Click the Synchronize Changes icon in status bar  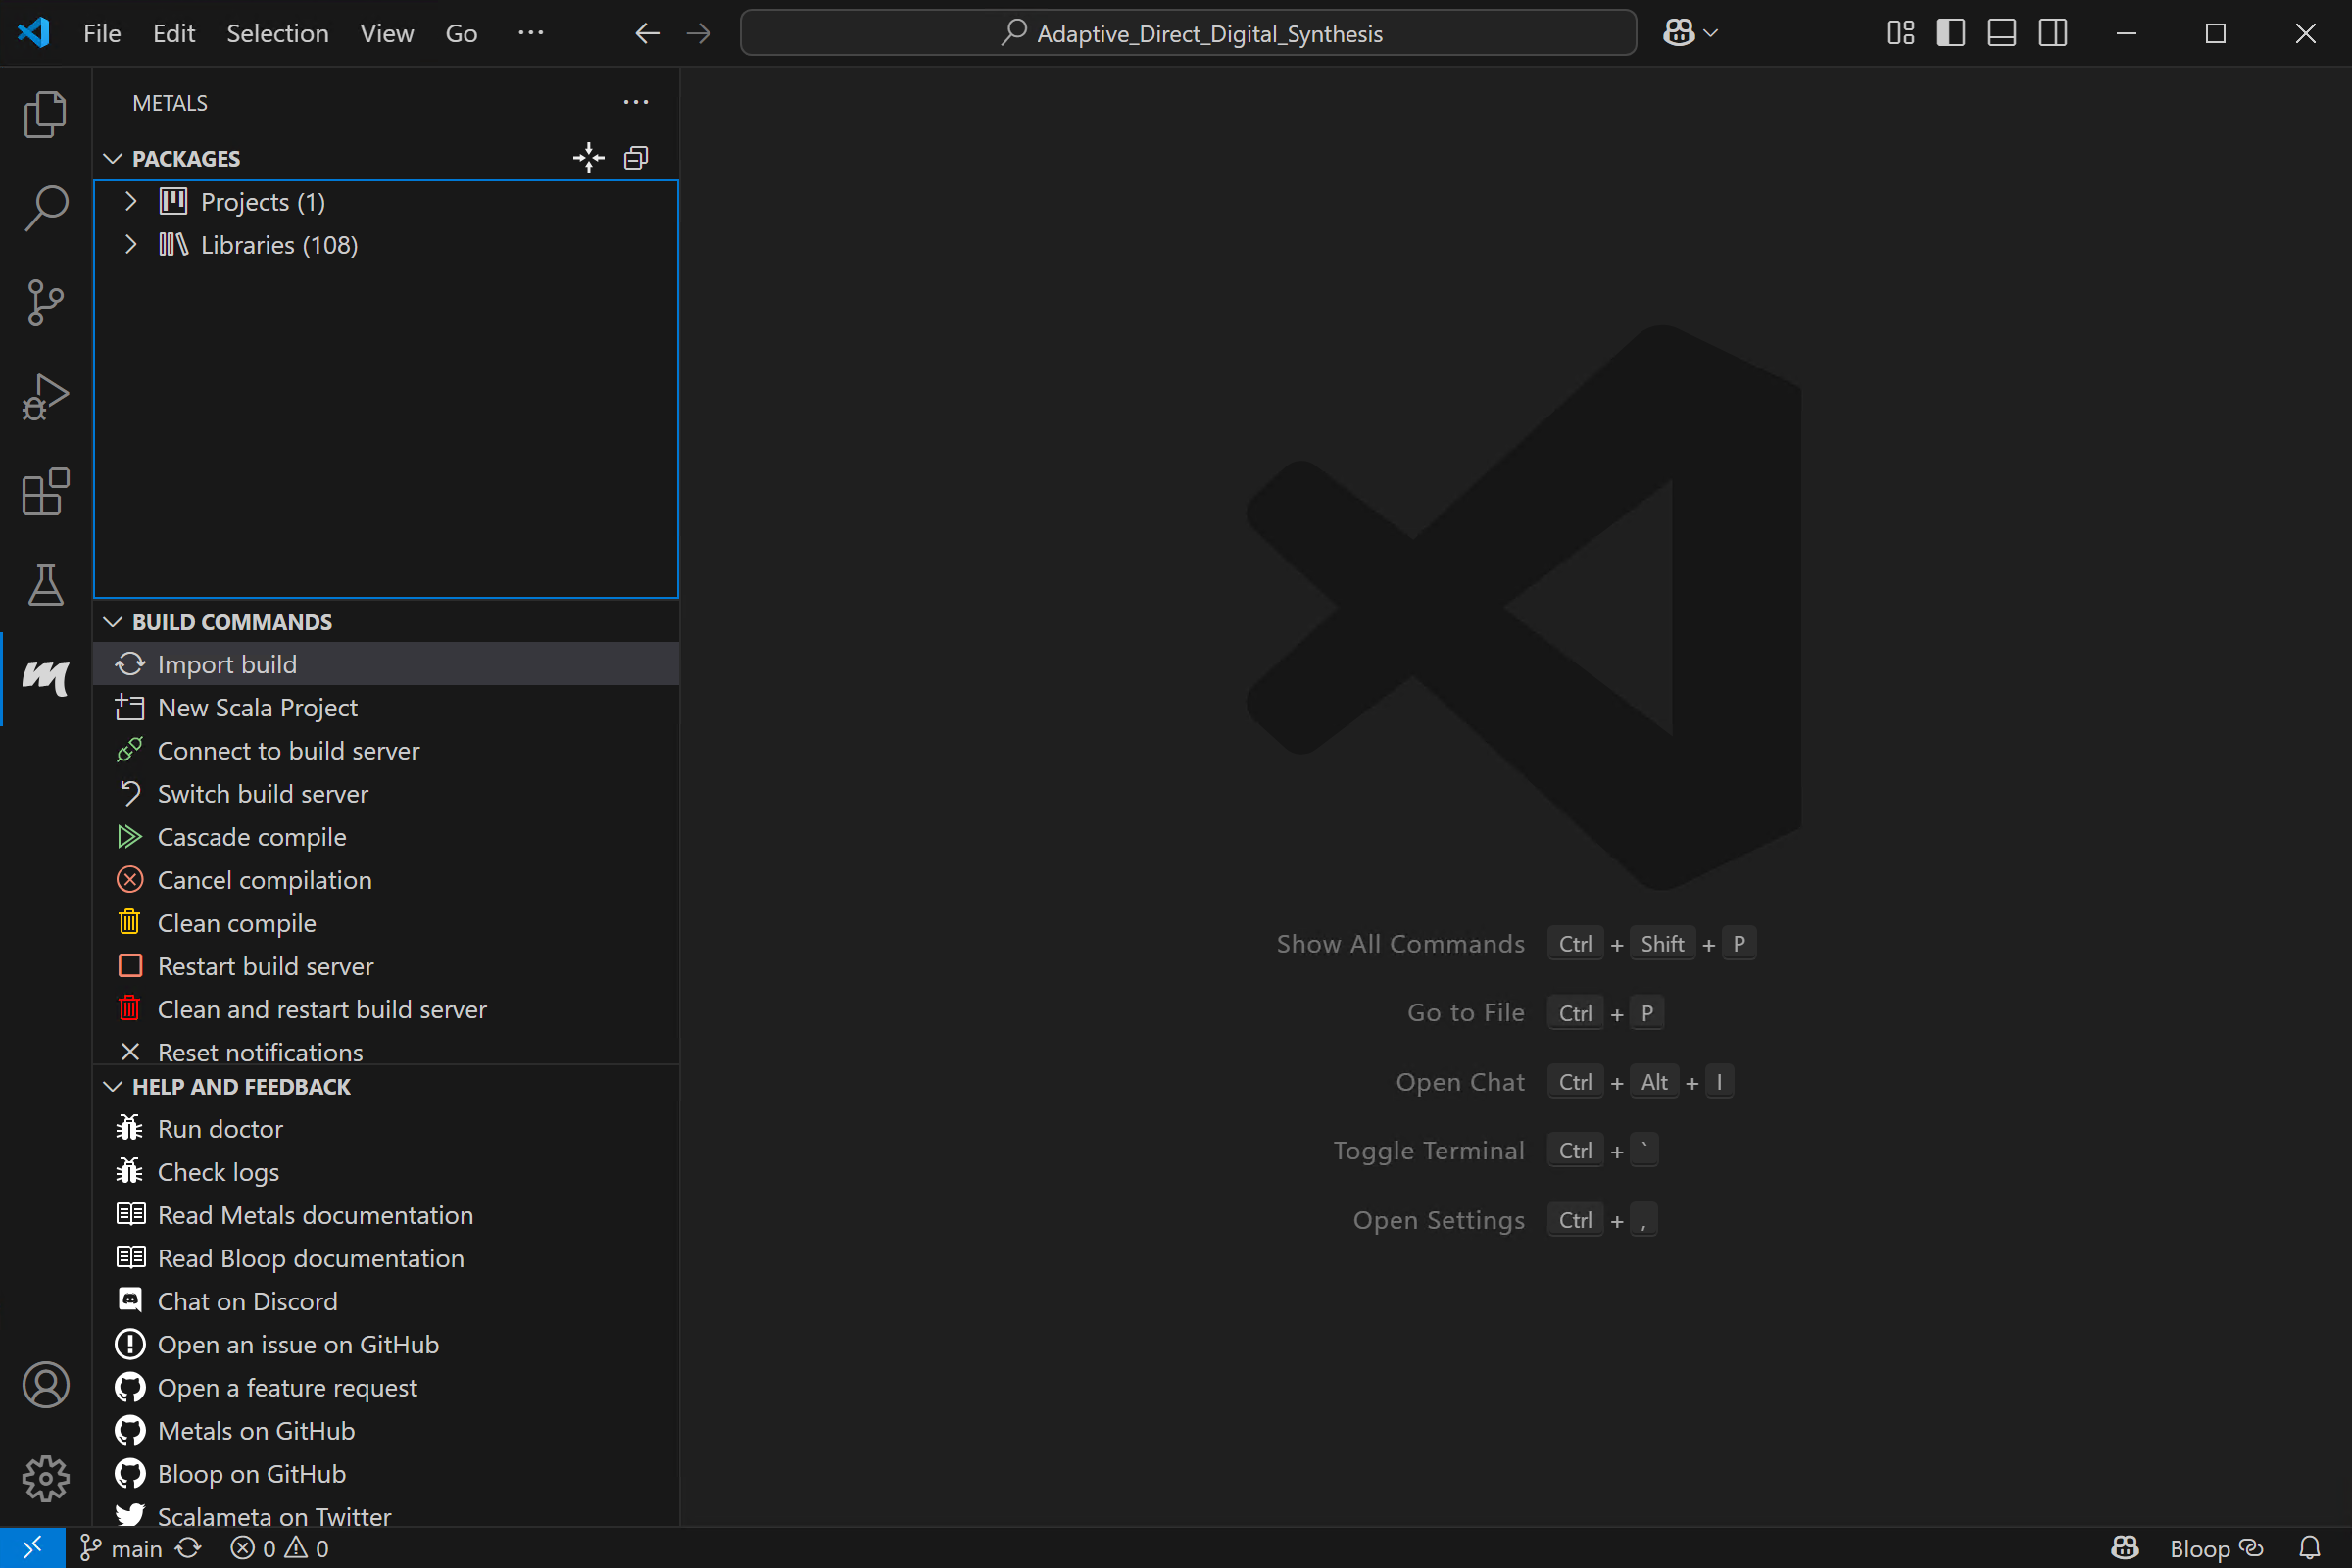(x=188, y=1548)
